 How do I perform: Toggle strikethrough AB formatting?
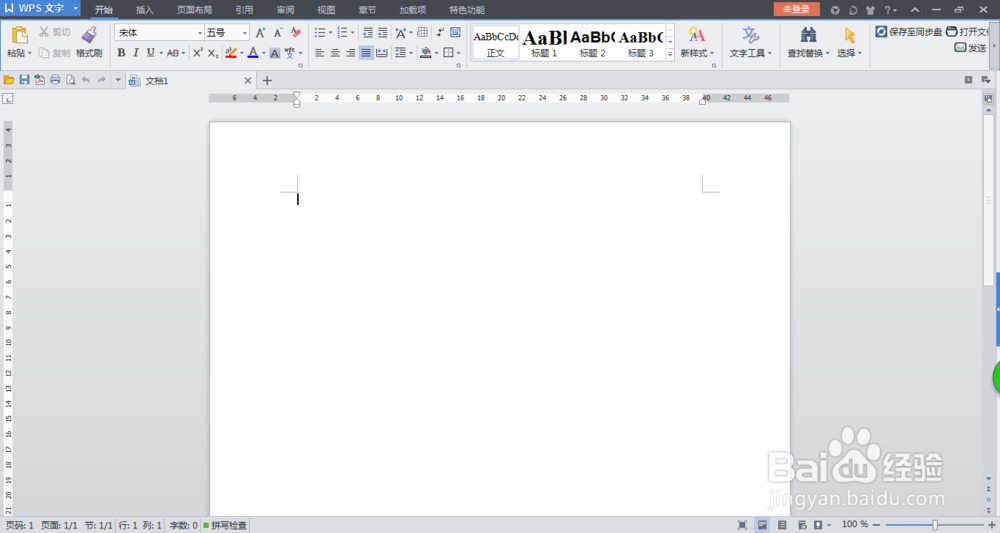[173, 53]
